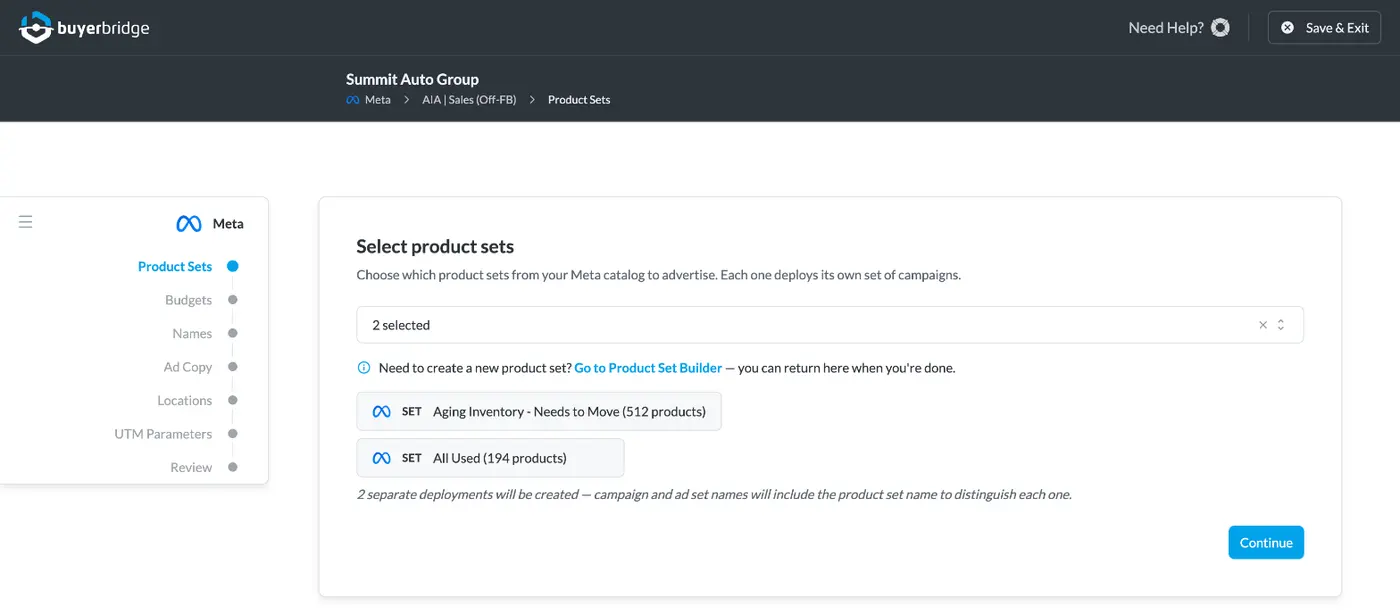Select the All Used (194 products) set
This screenshot has width=1400, height=614.
[x=490, y=458]
